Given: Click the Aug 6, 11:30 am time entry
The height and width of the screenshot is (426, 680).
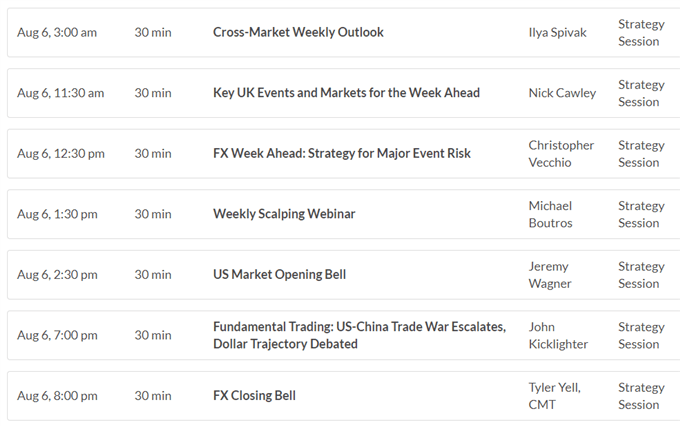Looking at the screenshot, I should click(x=60, y=93).
